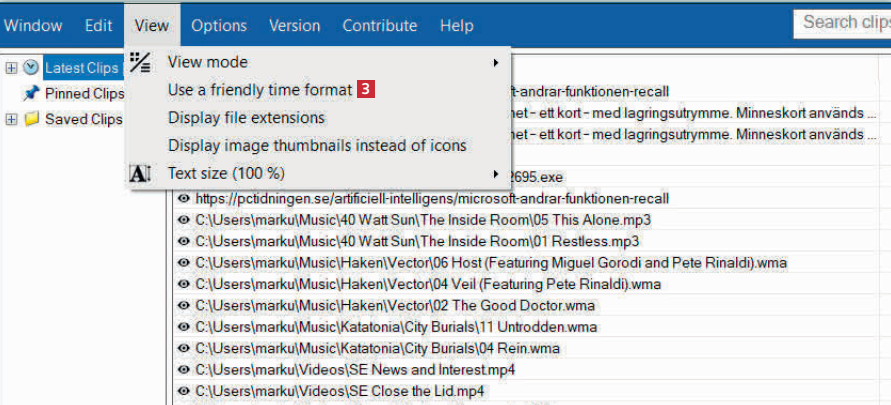Enable 'Display file extensions' option
This screenshot has width=891, height=405.
click(246, 118)
